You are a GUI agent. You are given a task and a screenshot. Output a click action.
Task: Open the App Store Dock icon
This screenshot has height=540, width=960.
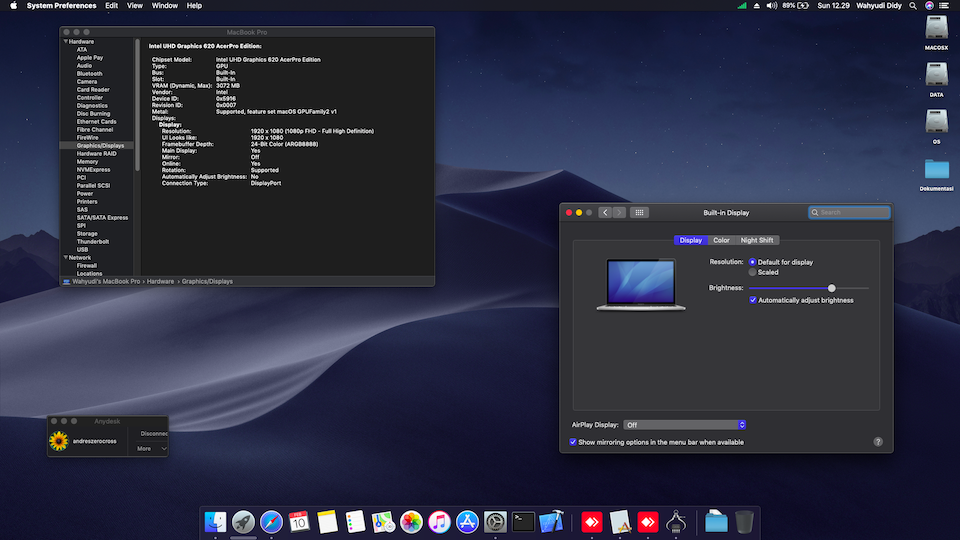click(x=467, y=521)
